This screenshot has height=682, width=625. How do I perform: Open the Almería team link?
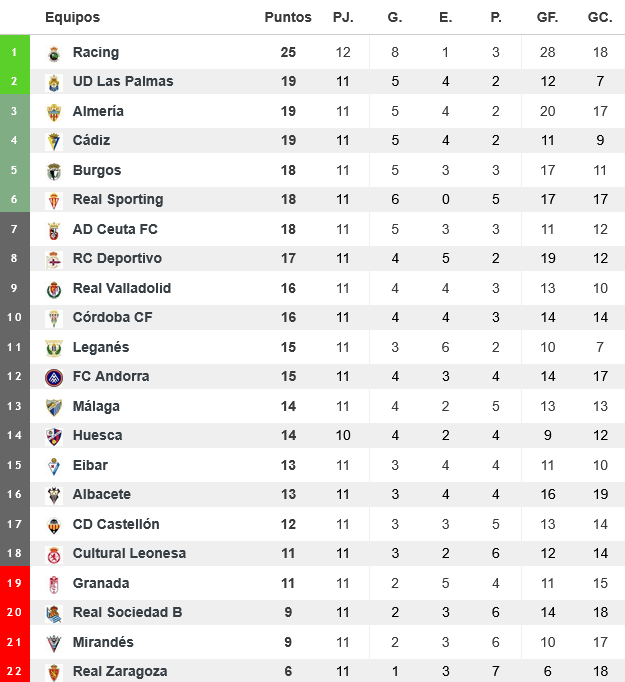coord(98,111)
